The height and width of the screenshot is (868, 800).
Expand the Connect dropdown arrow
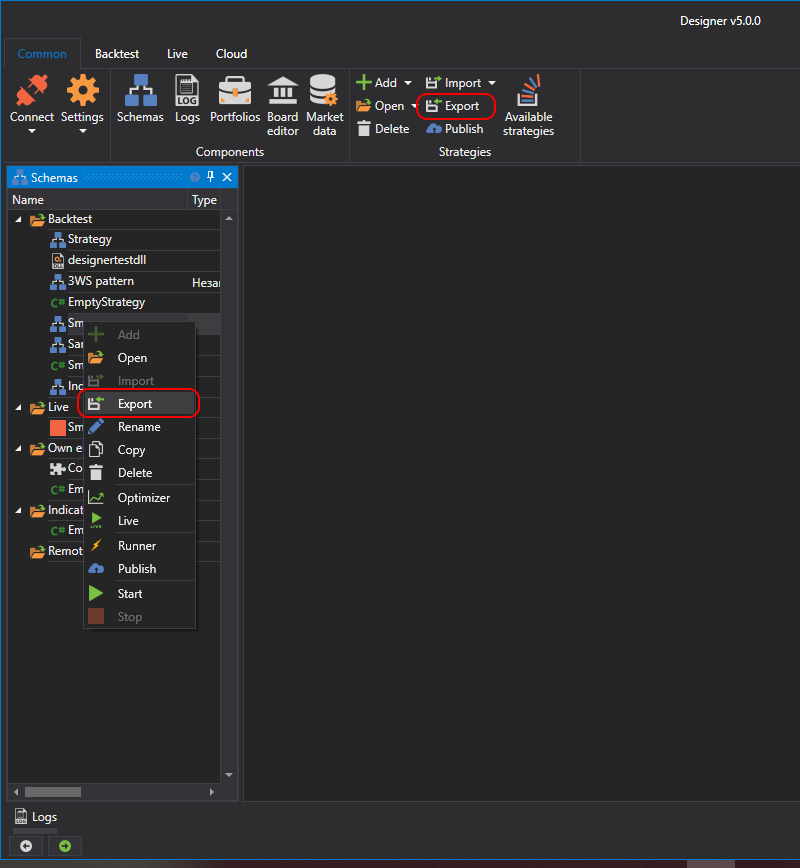[32, 131]
